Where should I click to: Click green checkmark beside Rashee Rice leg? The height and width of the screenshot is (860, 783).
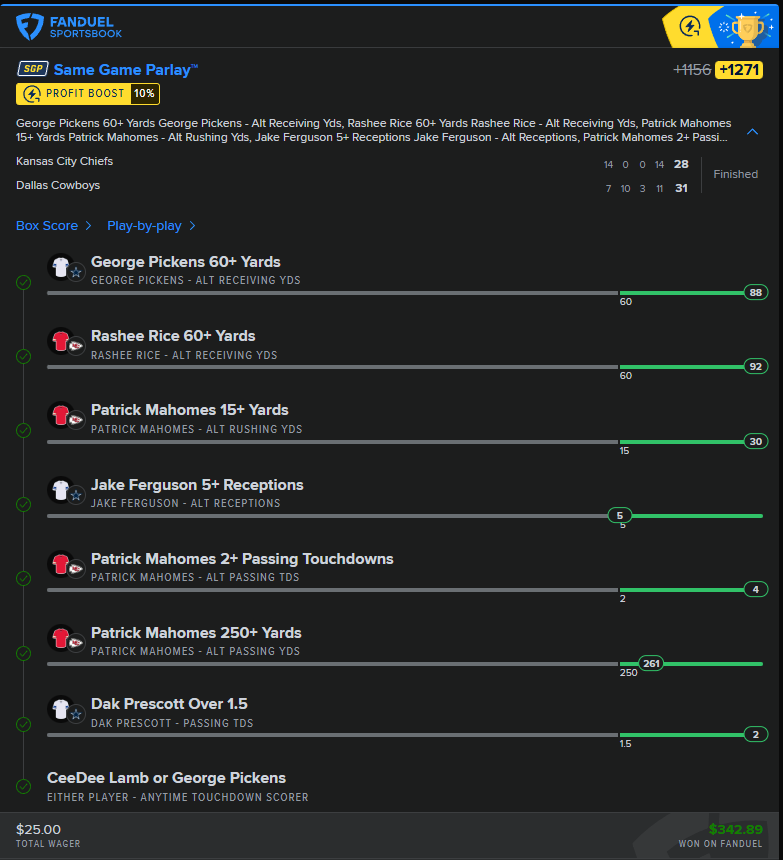(23, 357)
